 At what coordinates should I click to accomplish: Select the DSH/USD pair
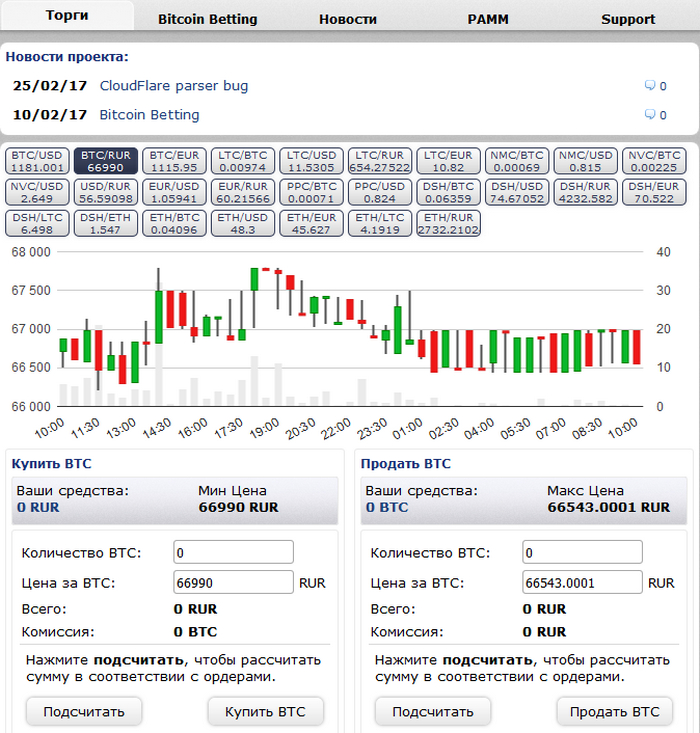tap(517, 192)
